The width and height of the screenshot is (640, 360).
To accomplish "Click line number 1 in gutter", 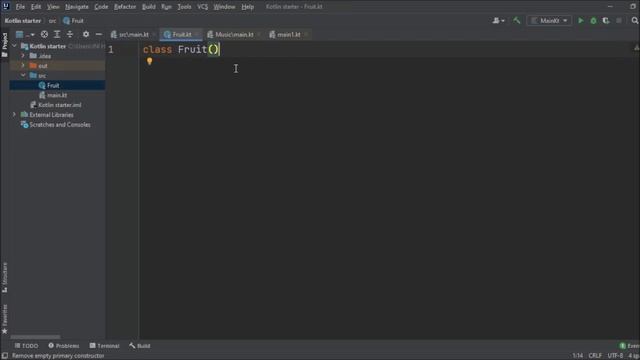I will [x=111, y=50].
